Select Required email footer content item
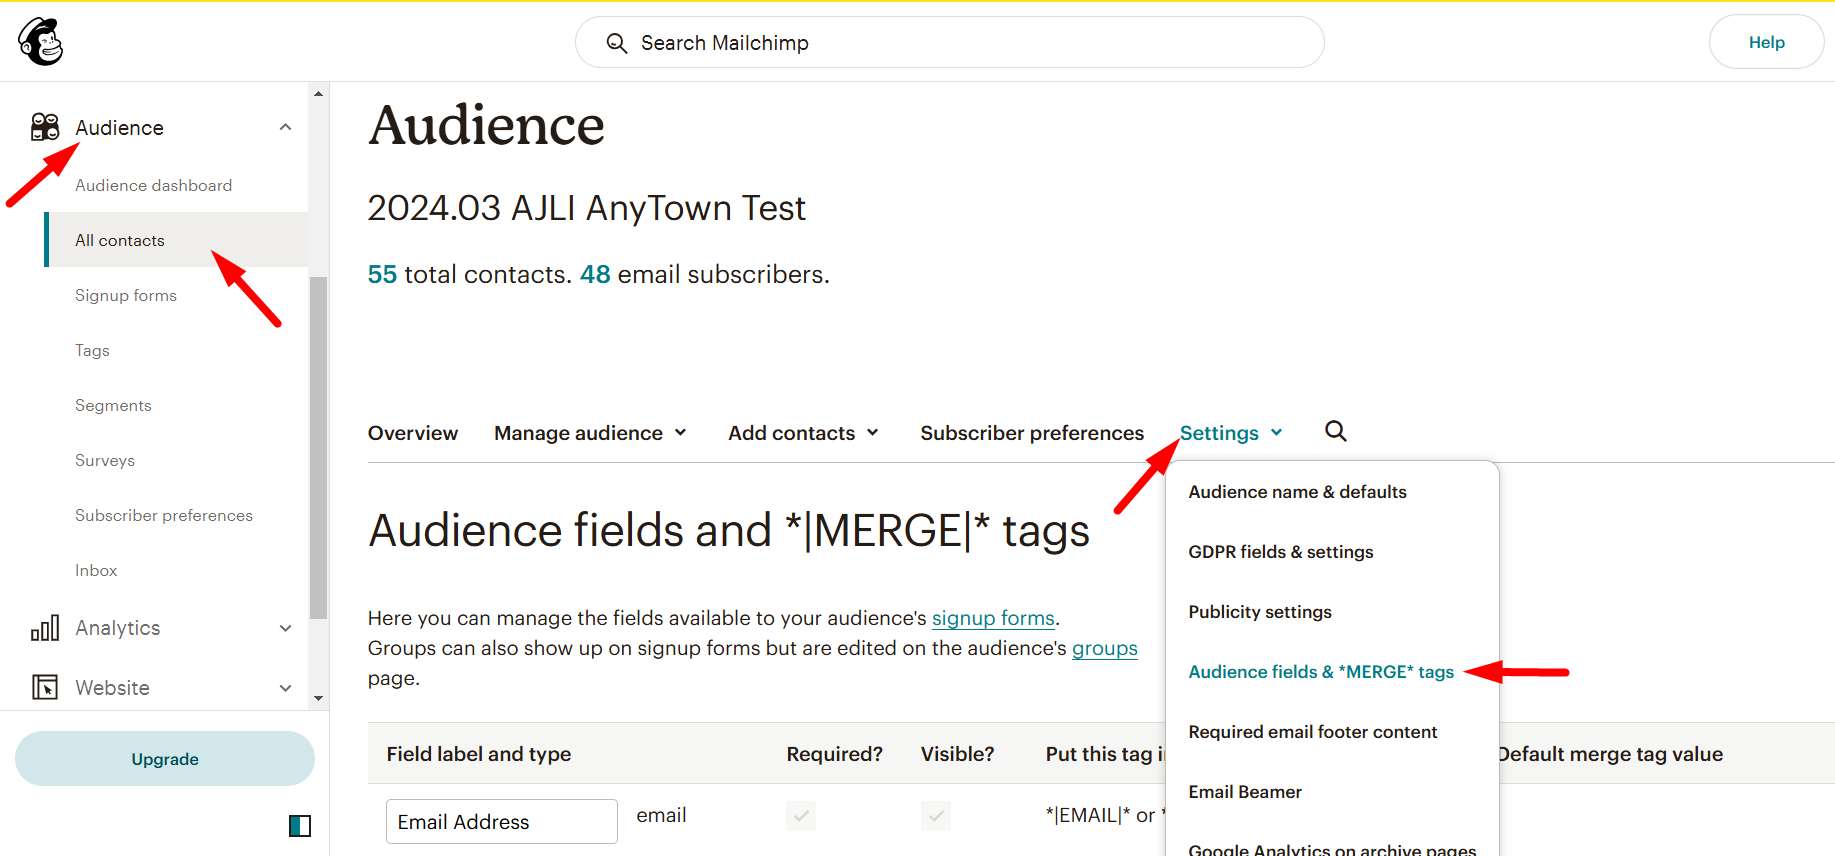 pyautogui.click(x=1313, y=732)
